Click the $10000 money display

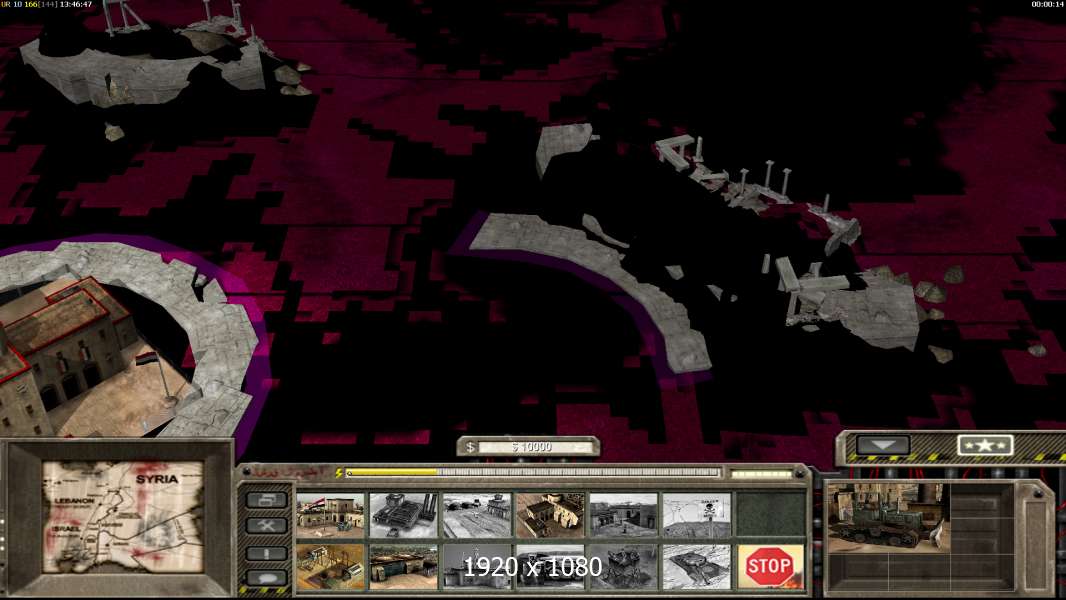(x=534, y=447)
